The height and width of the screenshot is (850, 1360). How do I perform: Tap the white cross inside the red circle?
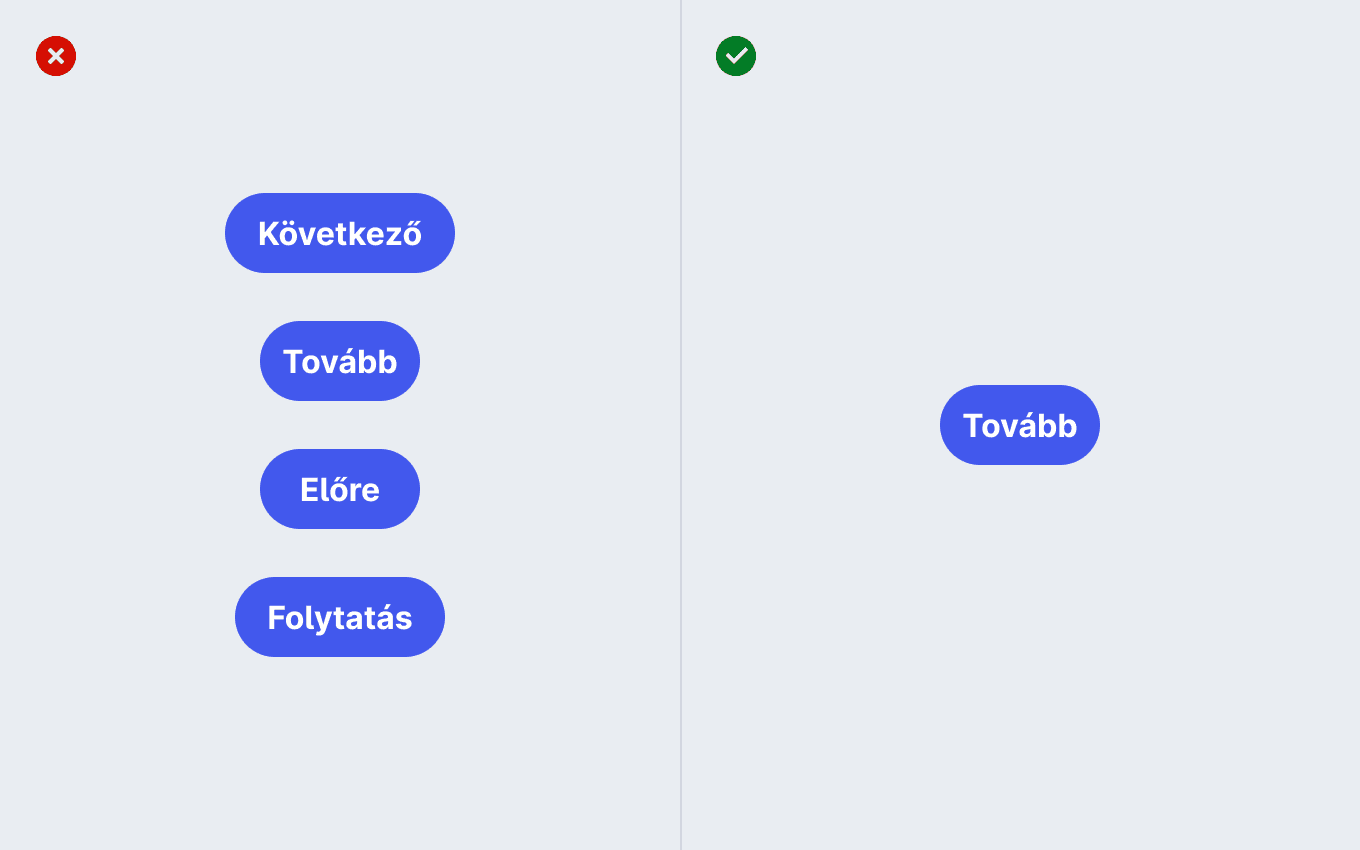click(56, 56)
